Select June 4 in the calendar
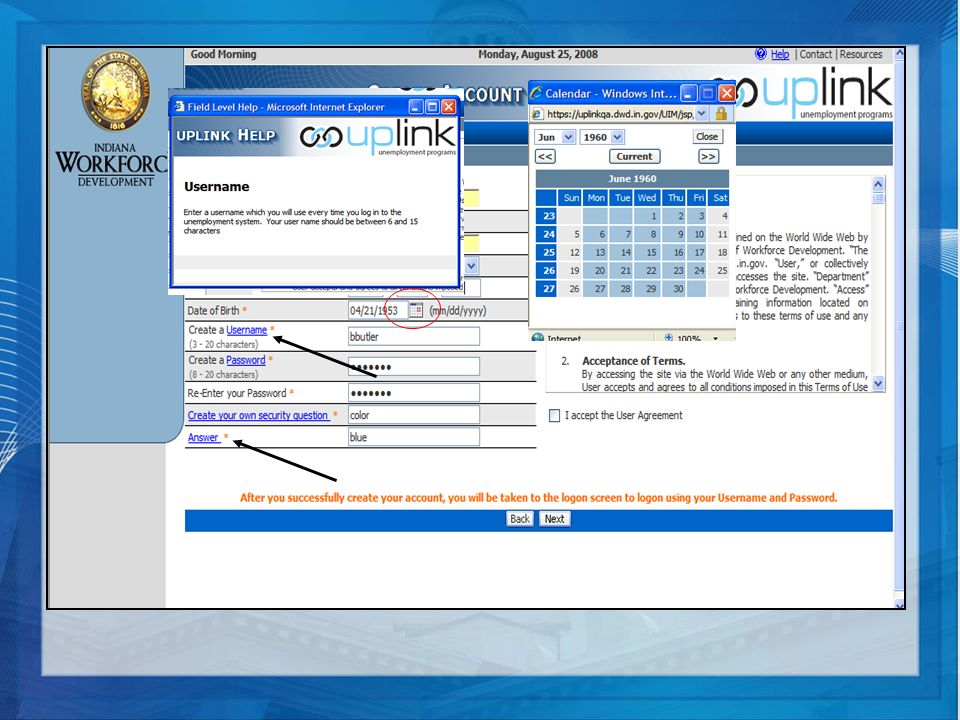This screenshot has width=960, height=720. (x=719, y=216)
